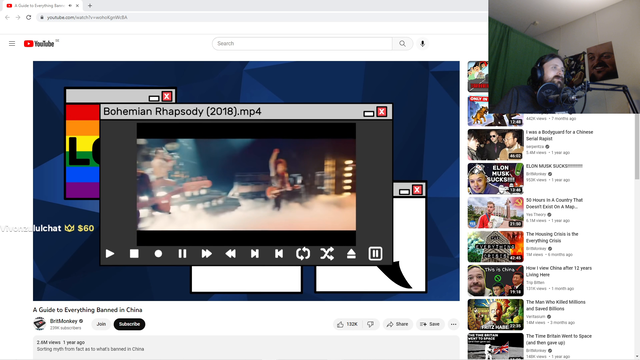The width and height of the screenshot is (640, 360).
Task: Click the eject icon
Action: [x=351, y=254]
